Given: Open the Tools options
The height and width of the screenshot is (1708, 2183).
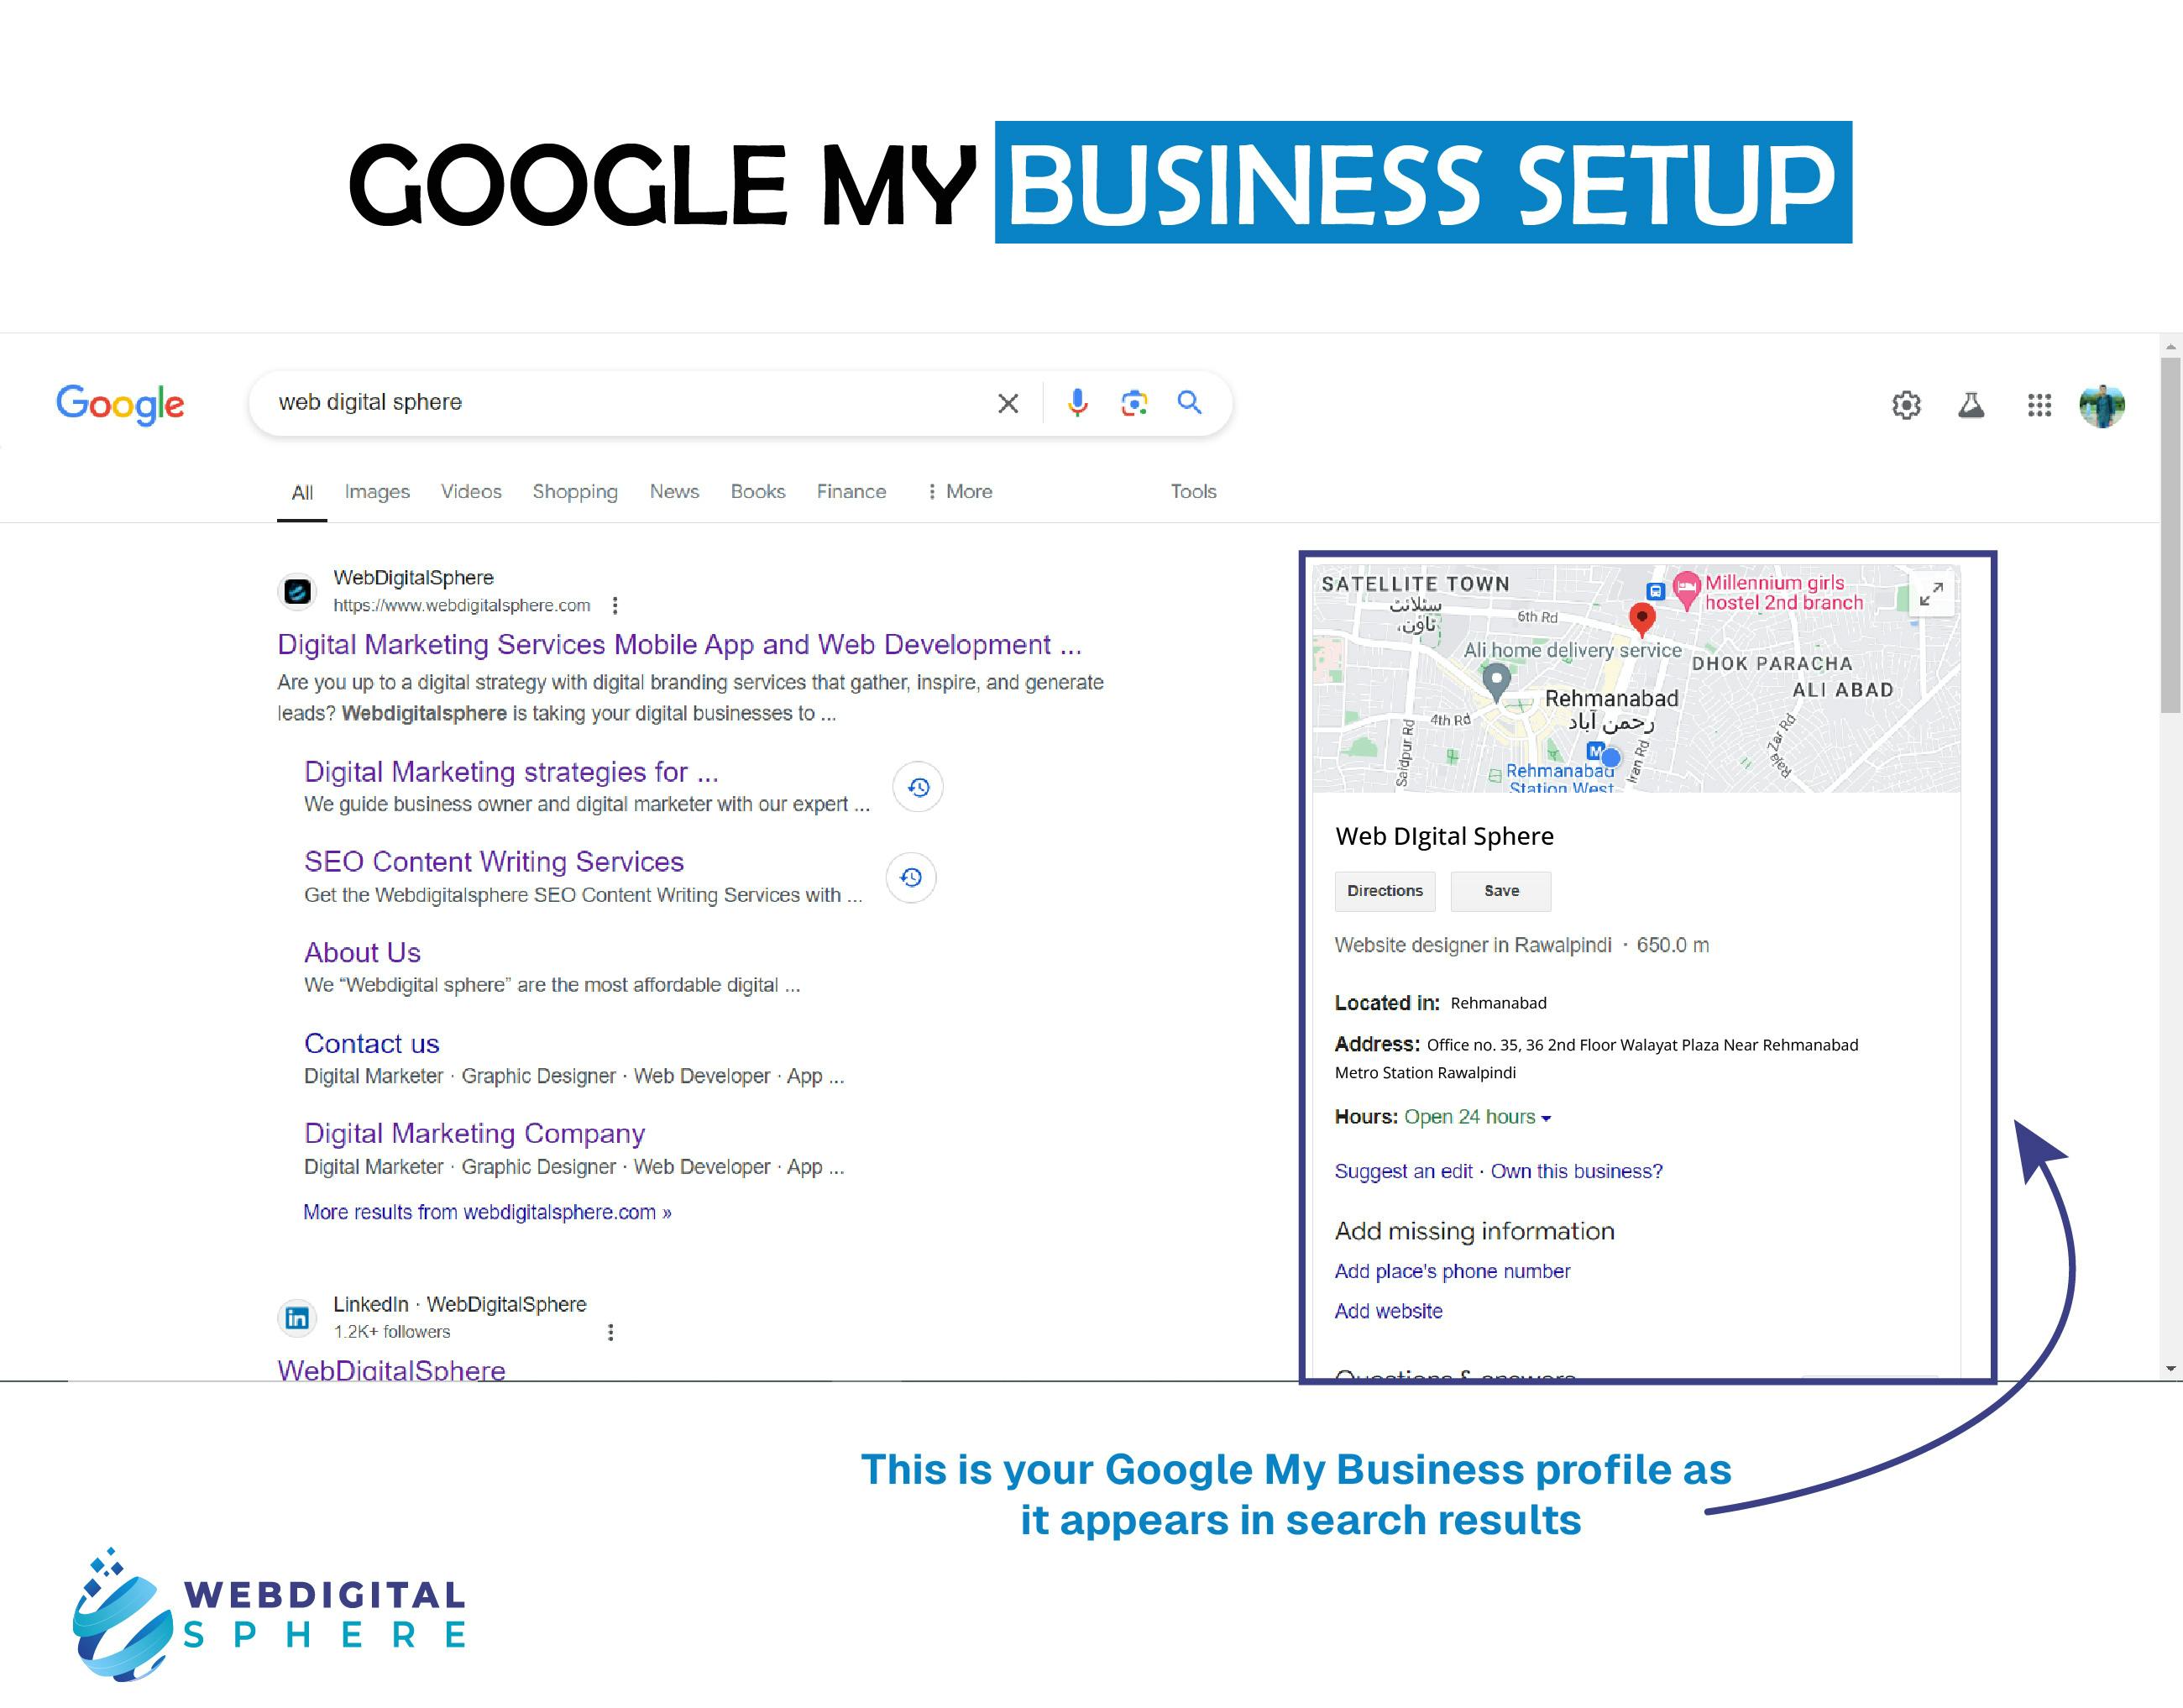Looking at the screenshot, I should (x=1193, y=491).
